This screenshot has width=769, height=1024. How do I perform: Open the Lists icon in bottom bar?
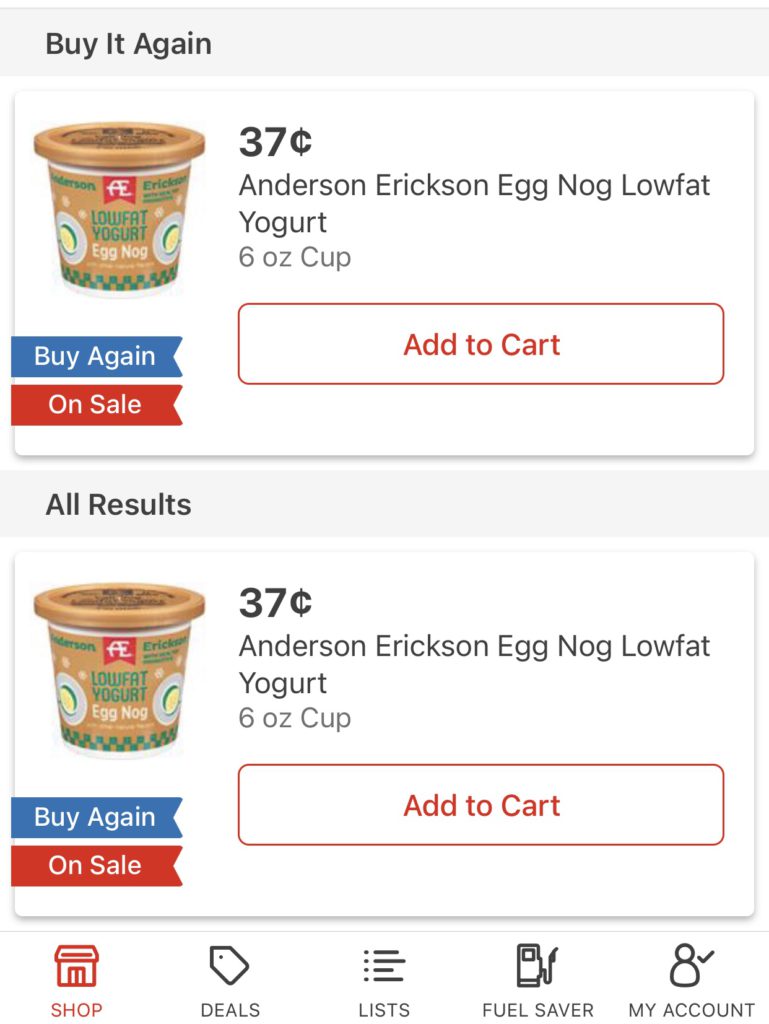[384, 967]
